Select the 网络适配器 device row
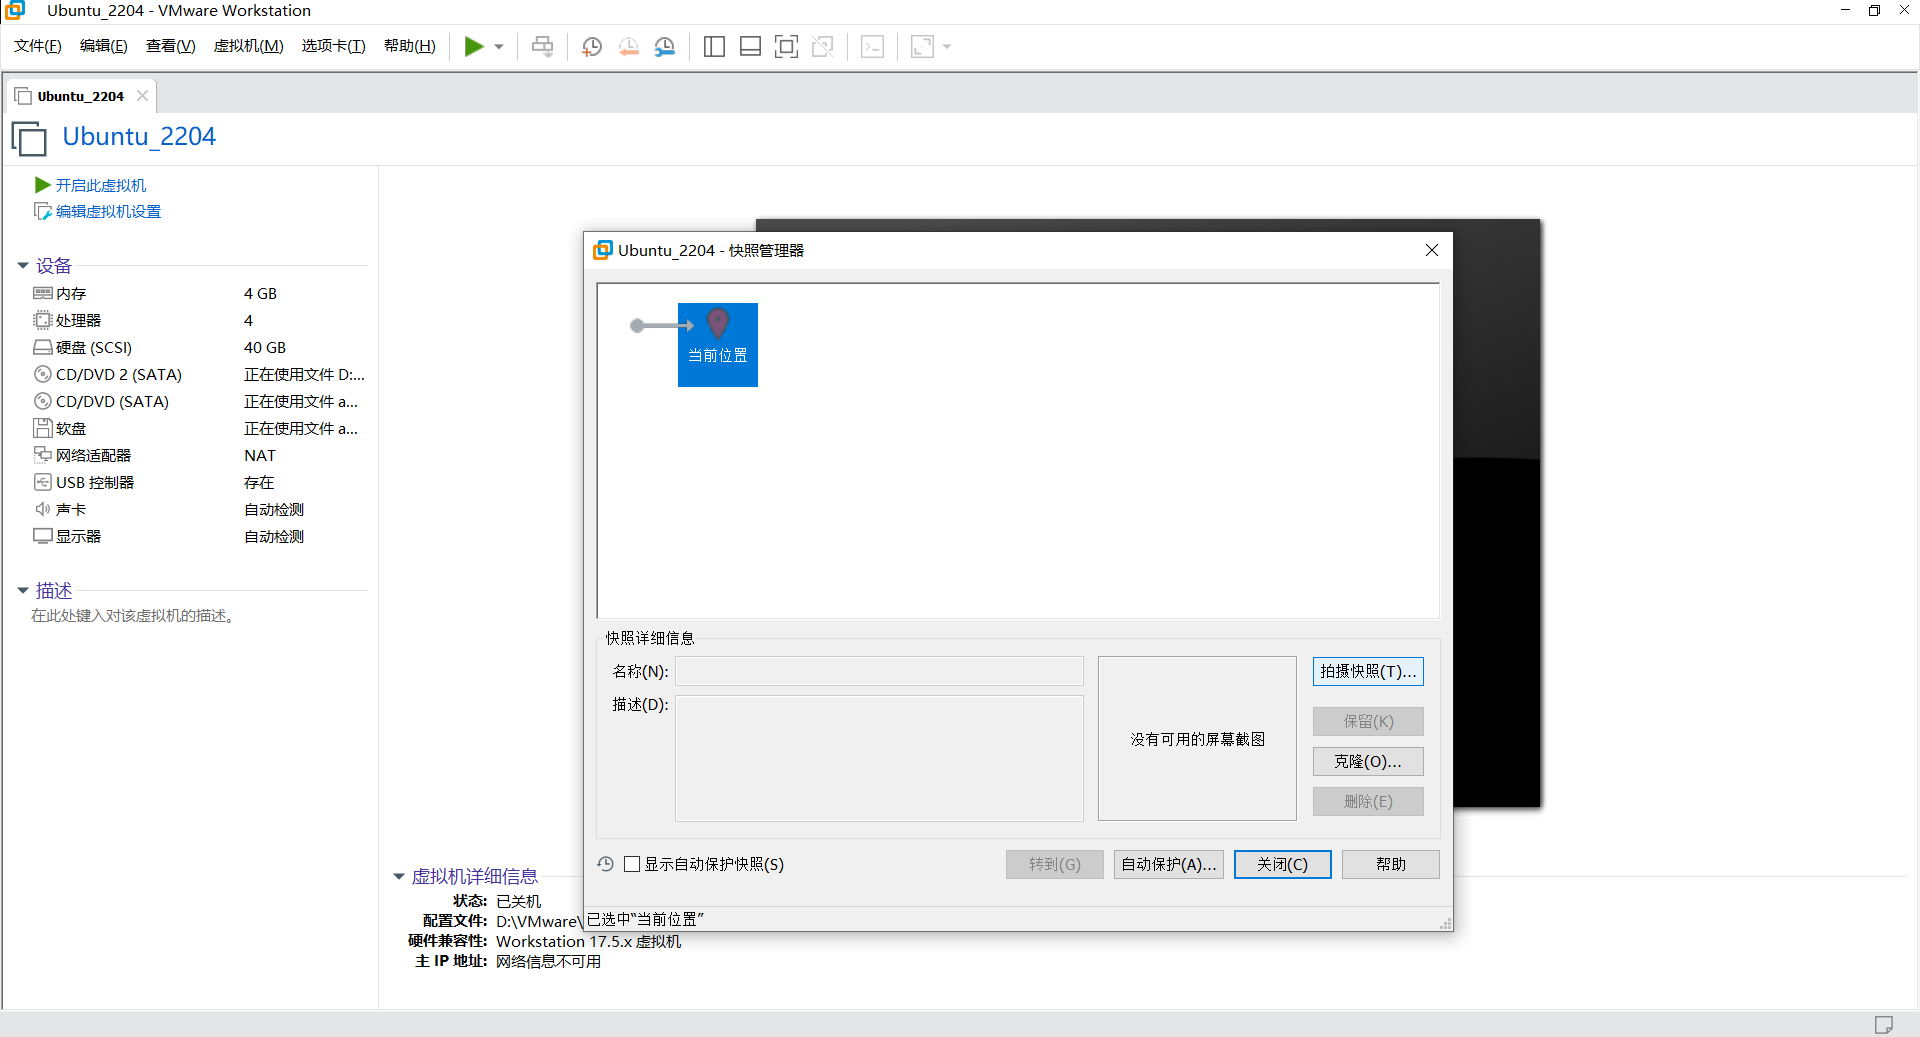The height and width of the screenshot is (1037, 1920). pos(199,455)
